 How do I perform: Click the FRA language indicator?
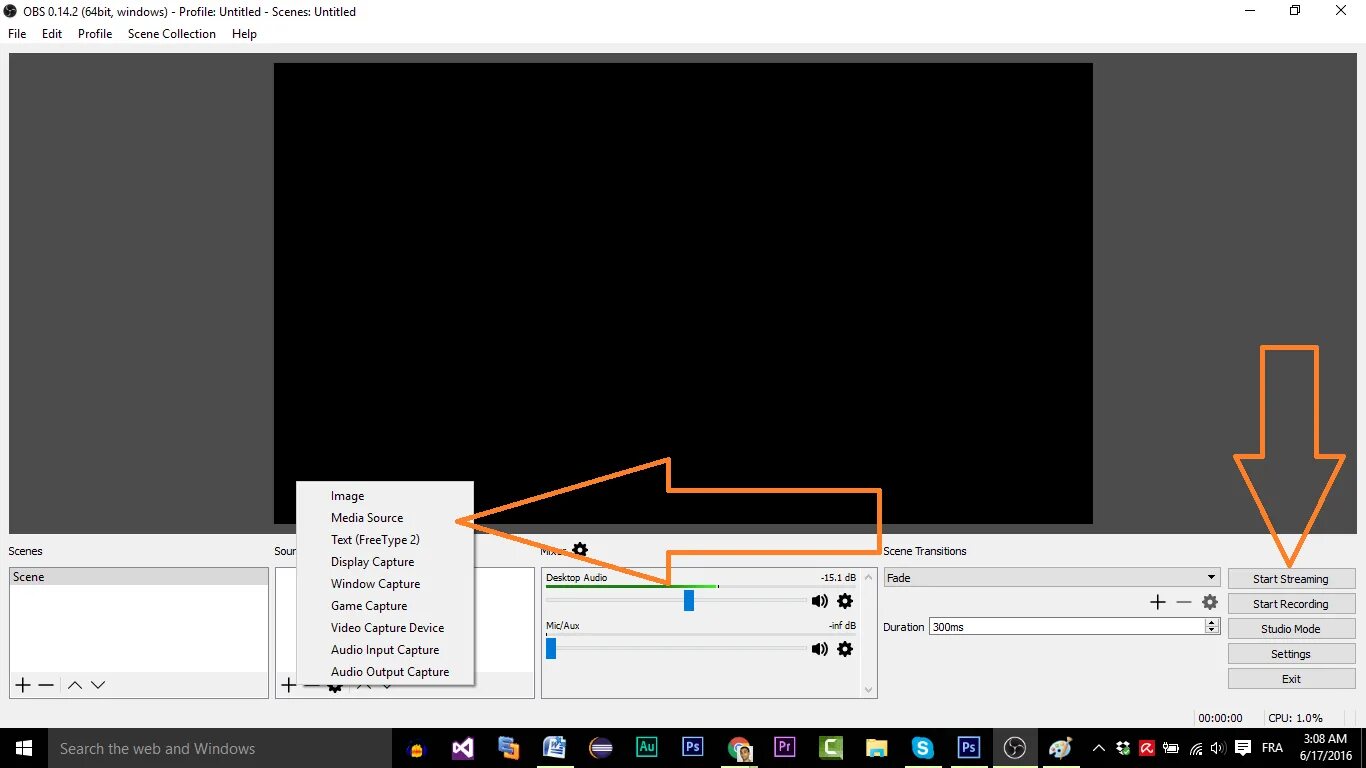coord(1272,748)
